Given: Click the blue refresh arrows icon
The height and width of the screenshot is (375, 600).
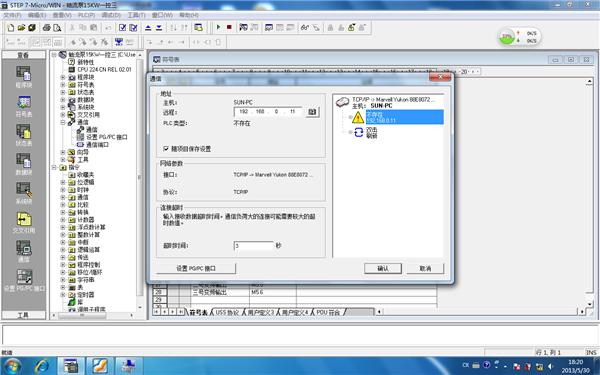Looking at the screenshot, I should click(x=359, y=132).
